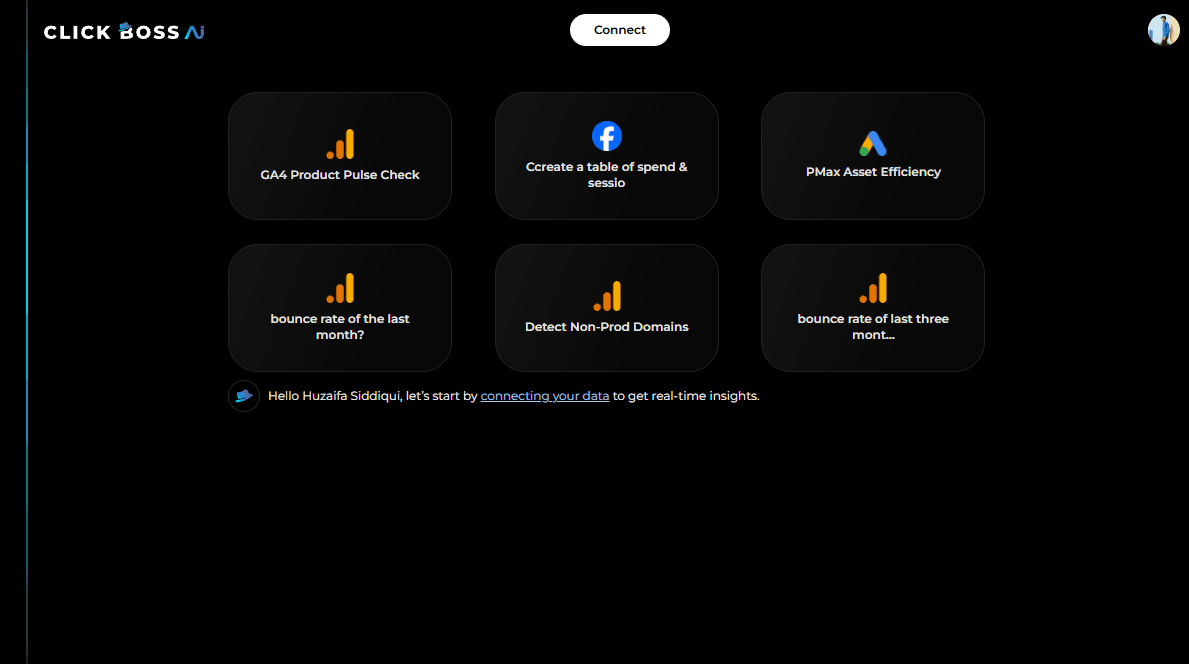This screenshot has width=1189, height=664.
Task: Click the blue 'AI' mark in the logo
Action: coord(195,32)
